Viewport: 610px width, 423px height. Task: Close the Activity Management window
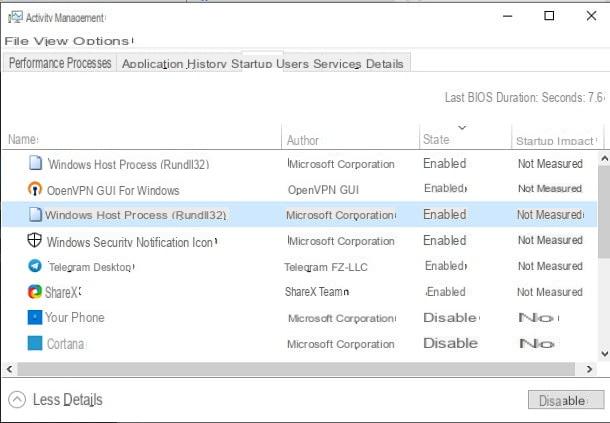[591, 16]
